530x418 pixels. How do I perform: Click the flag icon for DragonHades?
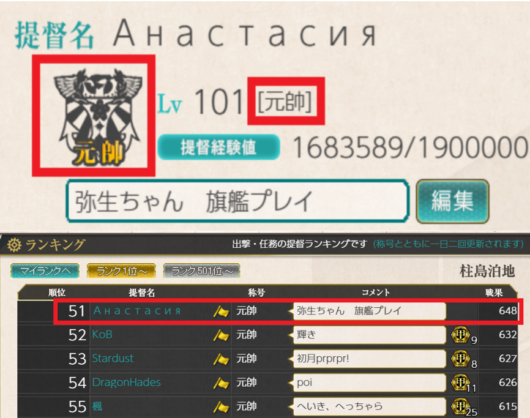pos(221,383)
